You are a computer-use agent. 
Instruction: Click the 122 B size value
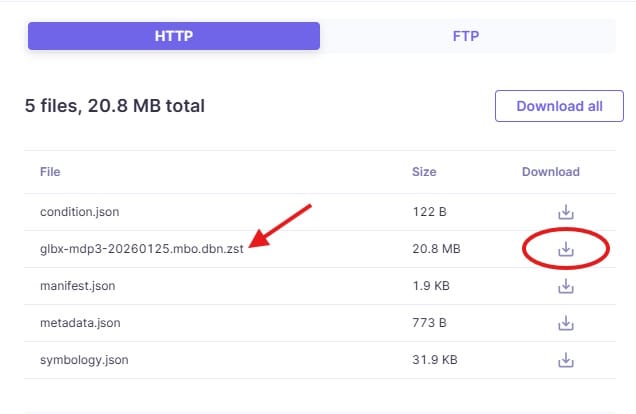[429, 212]
